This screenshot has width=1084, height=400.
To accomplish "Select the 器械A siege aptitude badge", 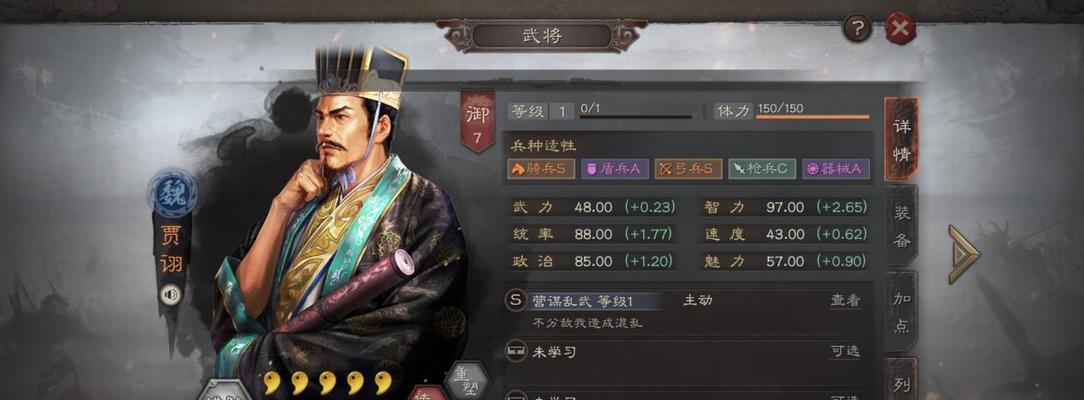I will tap(836, 169).
